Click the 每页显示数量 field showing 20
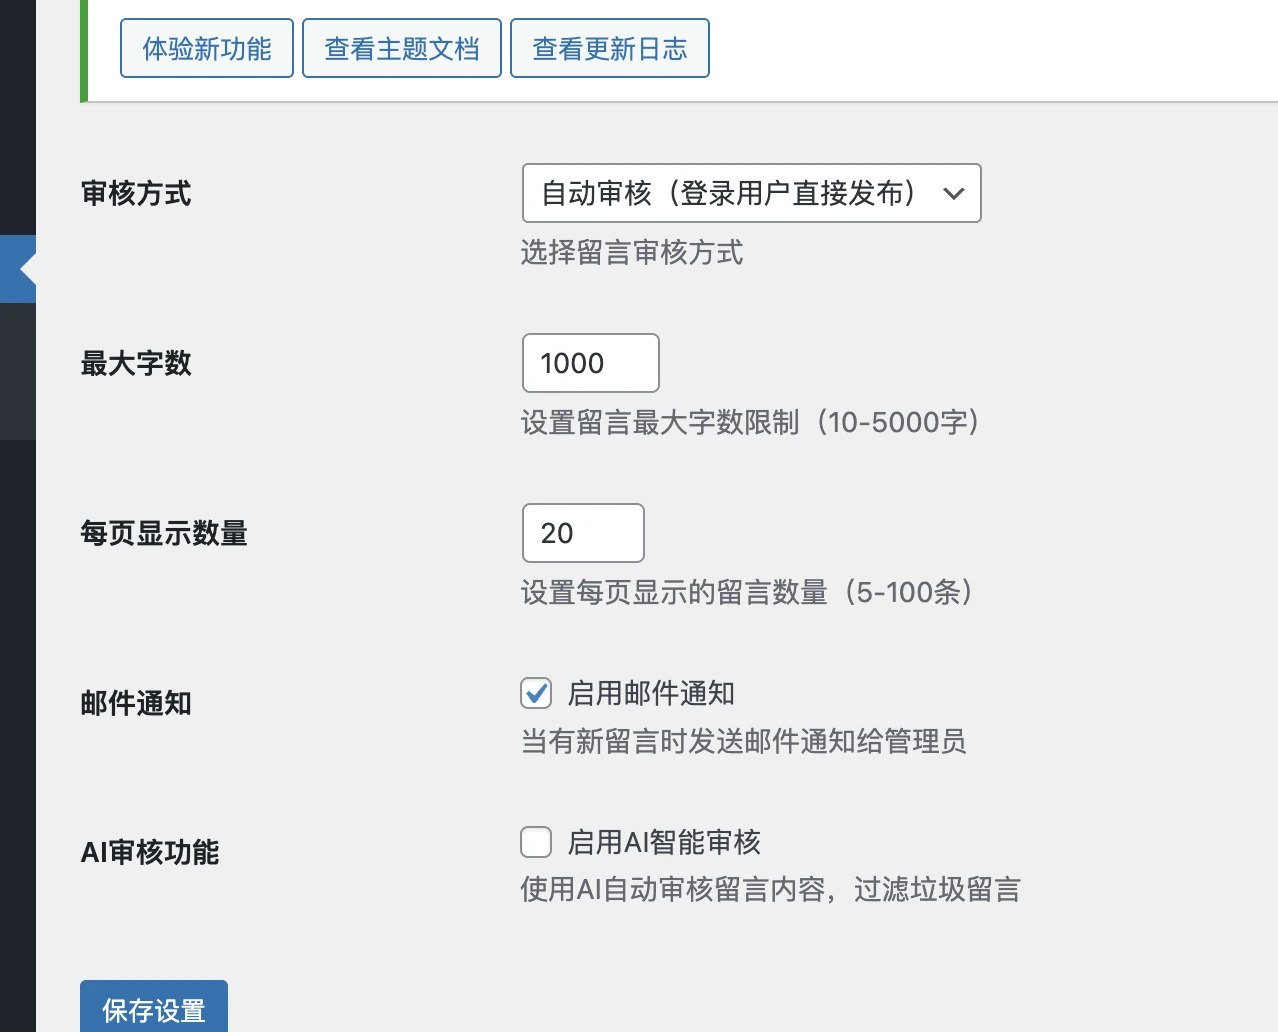This screenshot has width=1278, height=1032. click(583, 533)
